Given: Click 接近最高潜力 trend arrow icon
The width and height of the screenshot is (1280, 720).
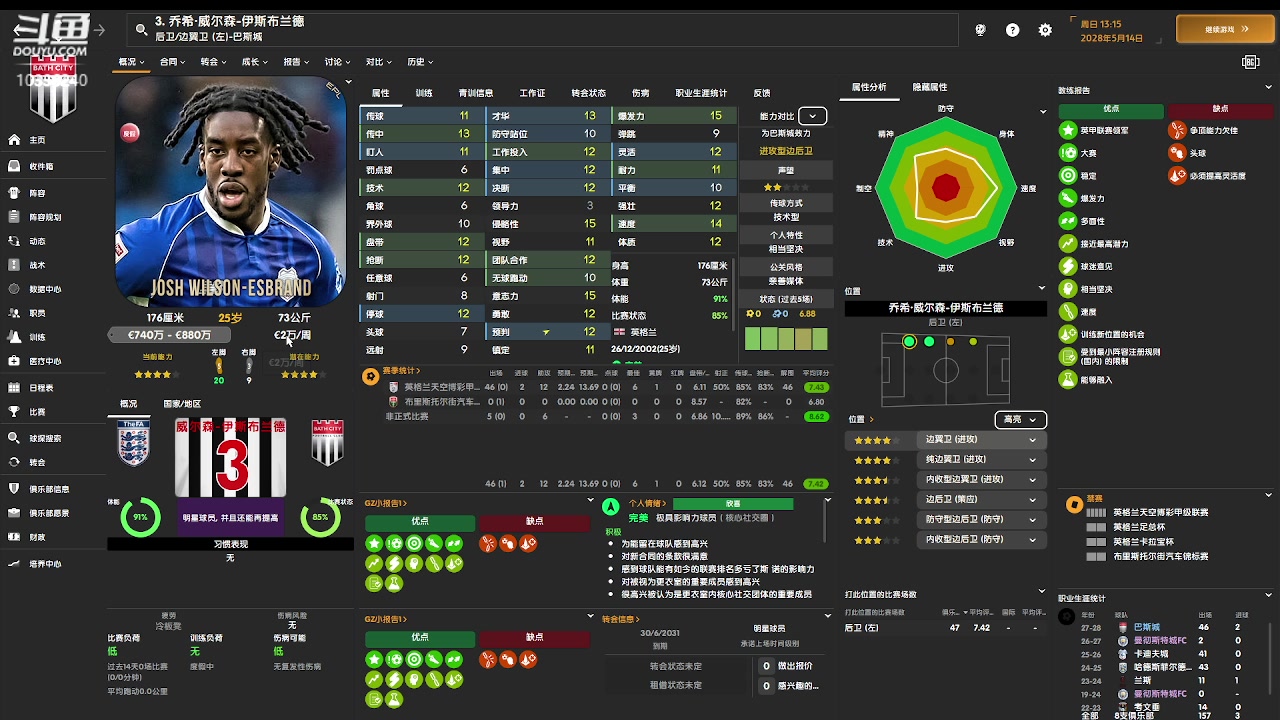Looking at the screenshot, I should (1068, 243).
